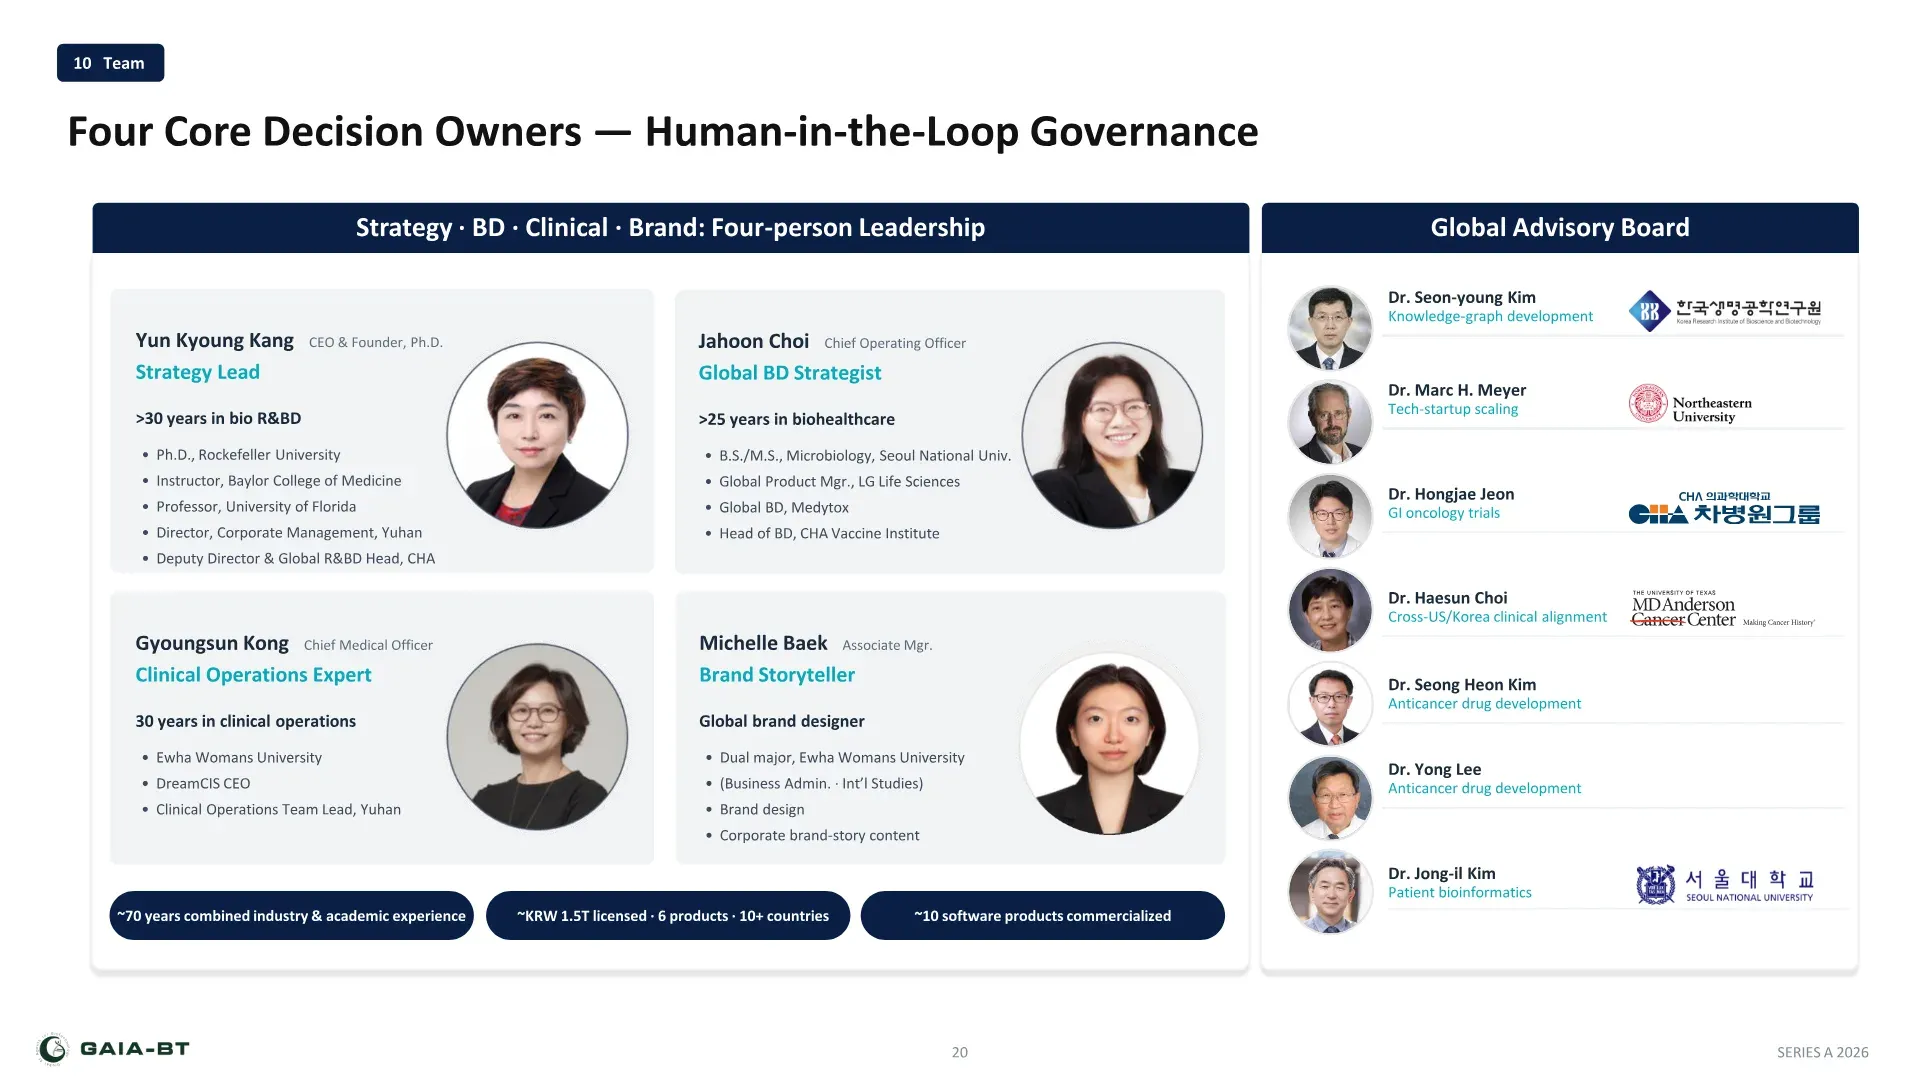Viewport: 1919px width, 1080px height.
Task: Click Dr. Marc H. Meyer's advisor photo
Action: tap(1330, 422)
